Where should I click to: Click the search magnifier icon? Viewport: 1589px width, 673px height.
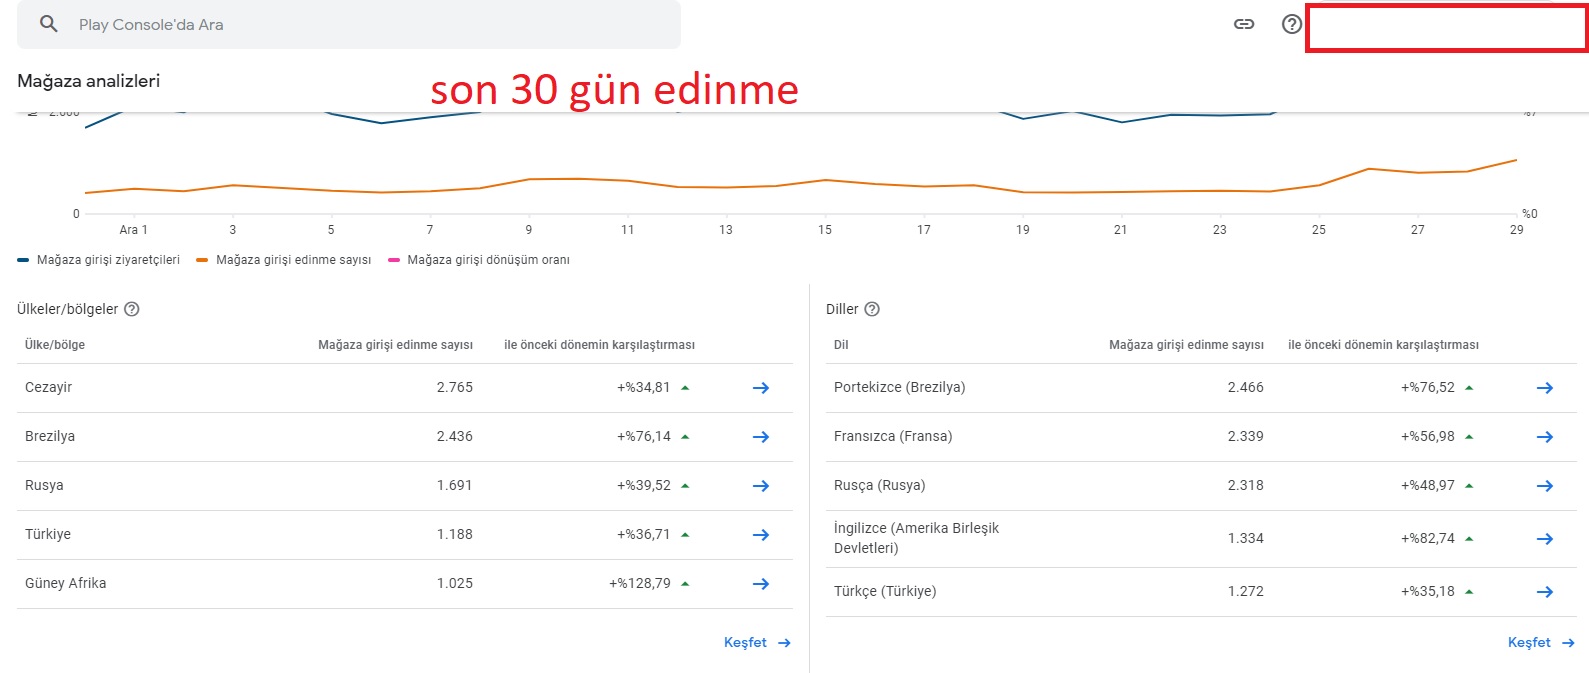pyautogui.click(x=48, y=24)
